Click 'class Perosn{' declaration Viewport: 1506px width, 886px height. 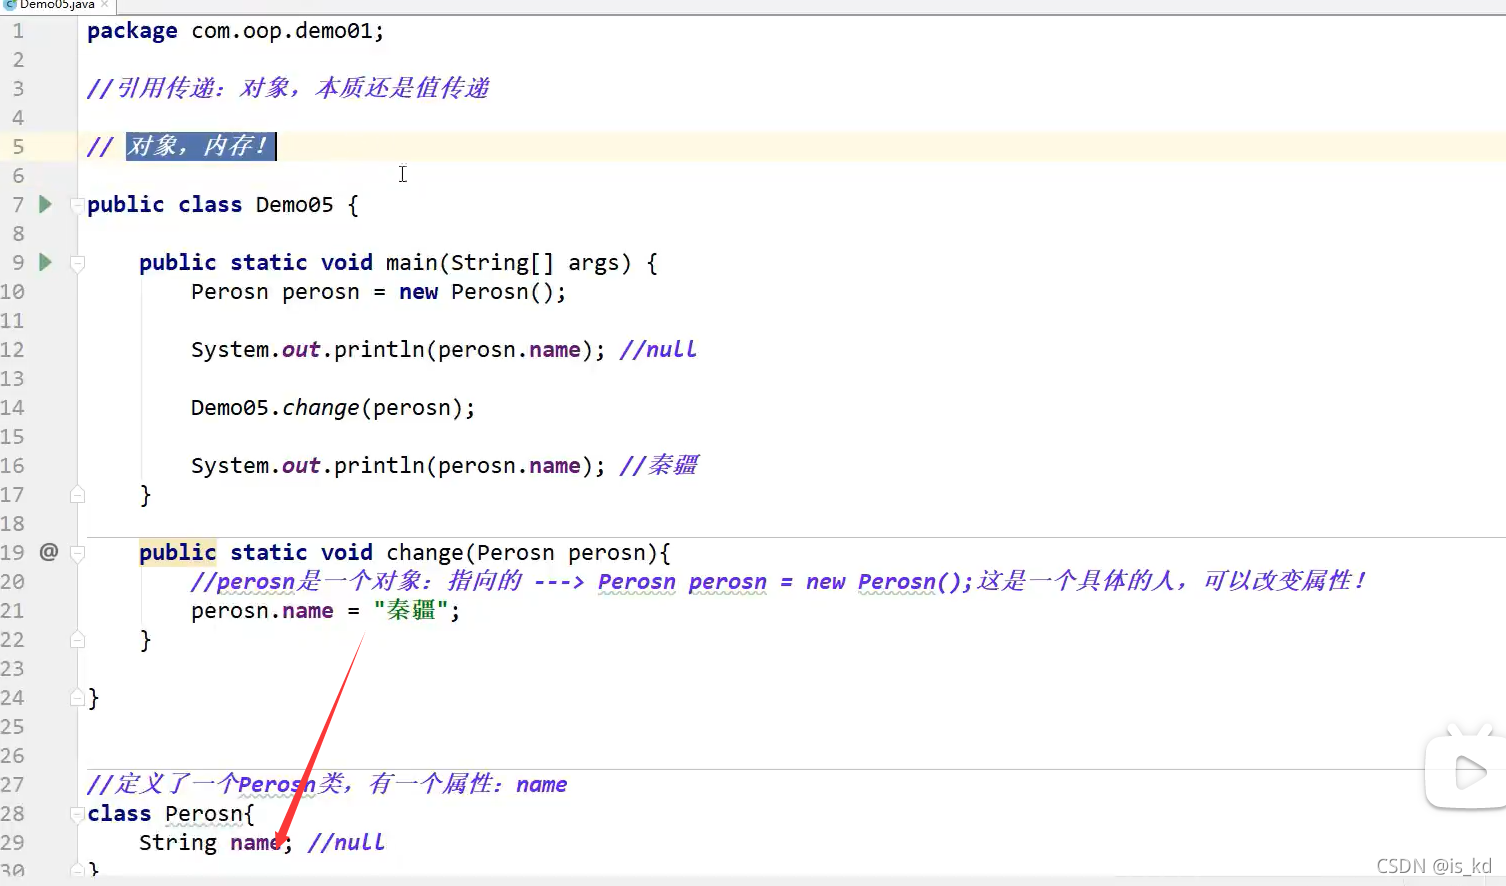pos(171,813)
